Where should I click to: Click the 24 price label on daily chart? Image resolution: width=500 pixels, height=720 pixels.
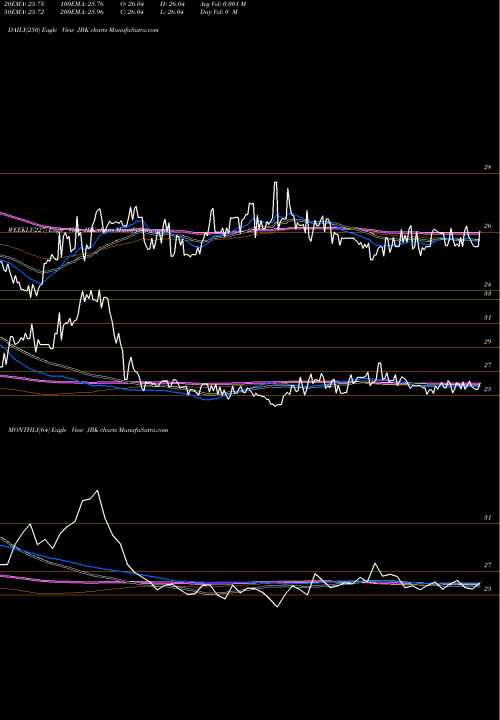click(x=488, y=285)
